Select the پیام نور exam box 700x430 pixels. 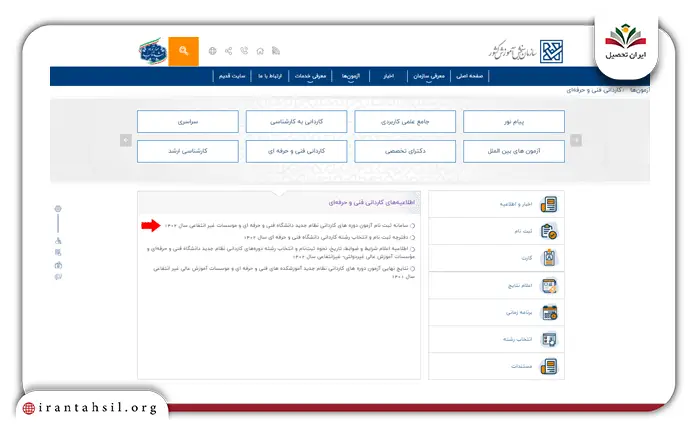pos(514,121)
